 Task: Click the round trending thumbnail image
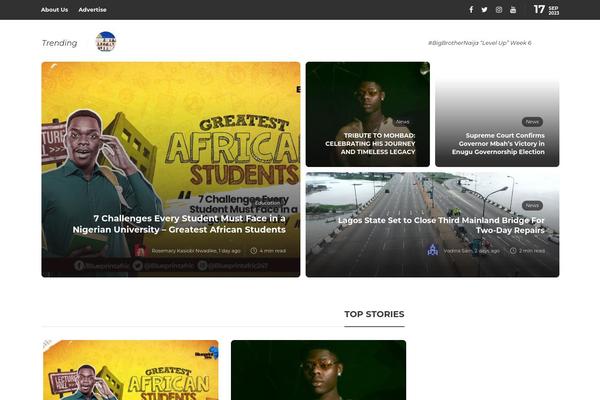106,41
